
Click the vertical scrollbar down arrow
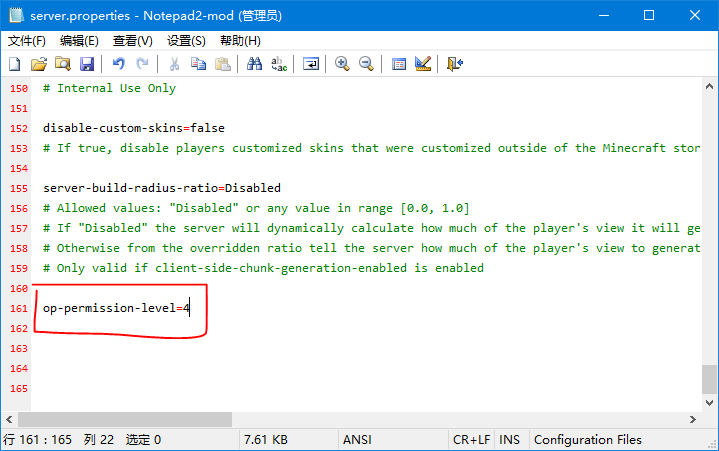pyautogui.click(x=709, y=403)
